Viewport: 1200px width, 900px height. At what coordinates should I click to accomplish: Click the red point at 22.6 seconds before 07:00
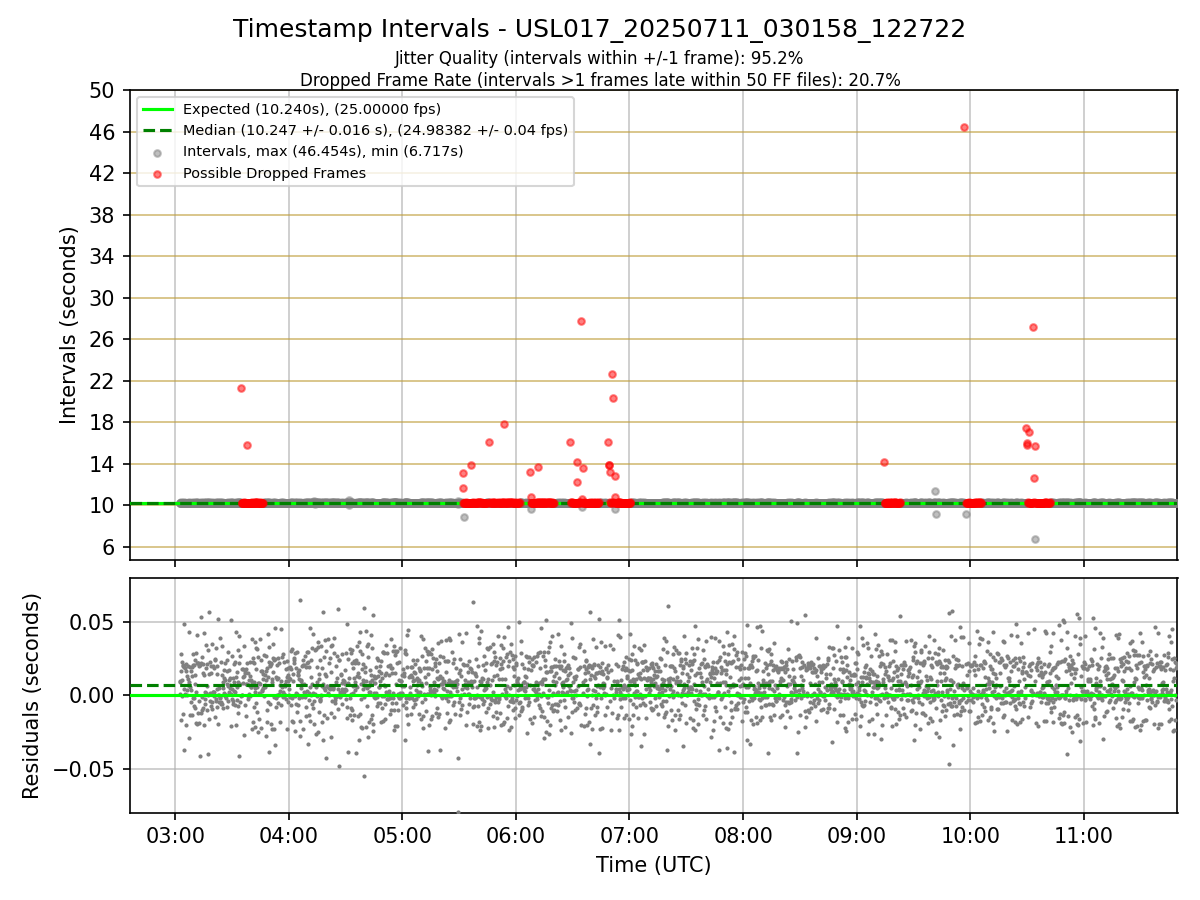[612, 374]
